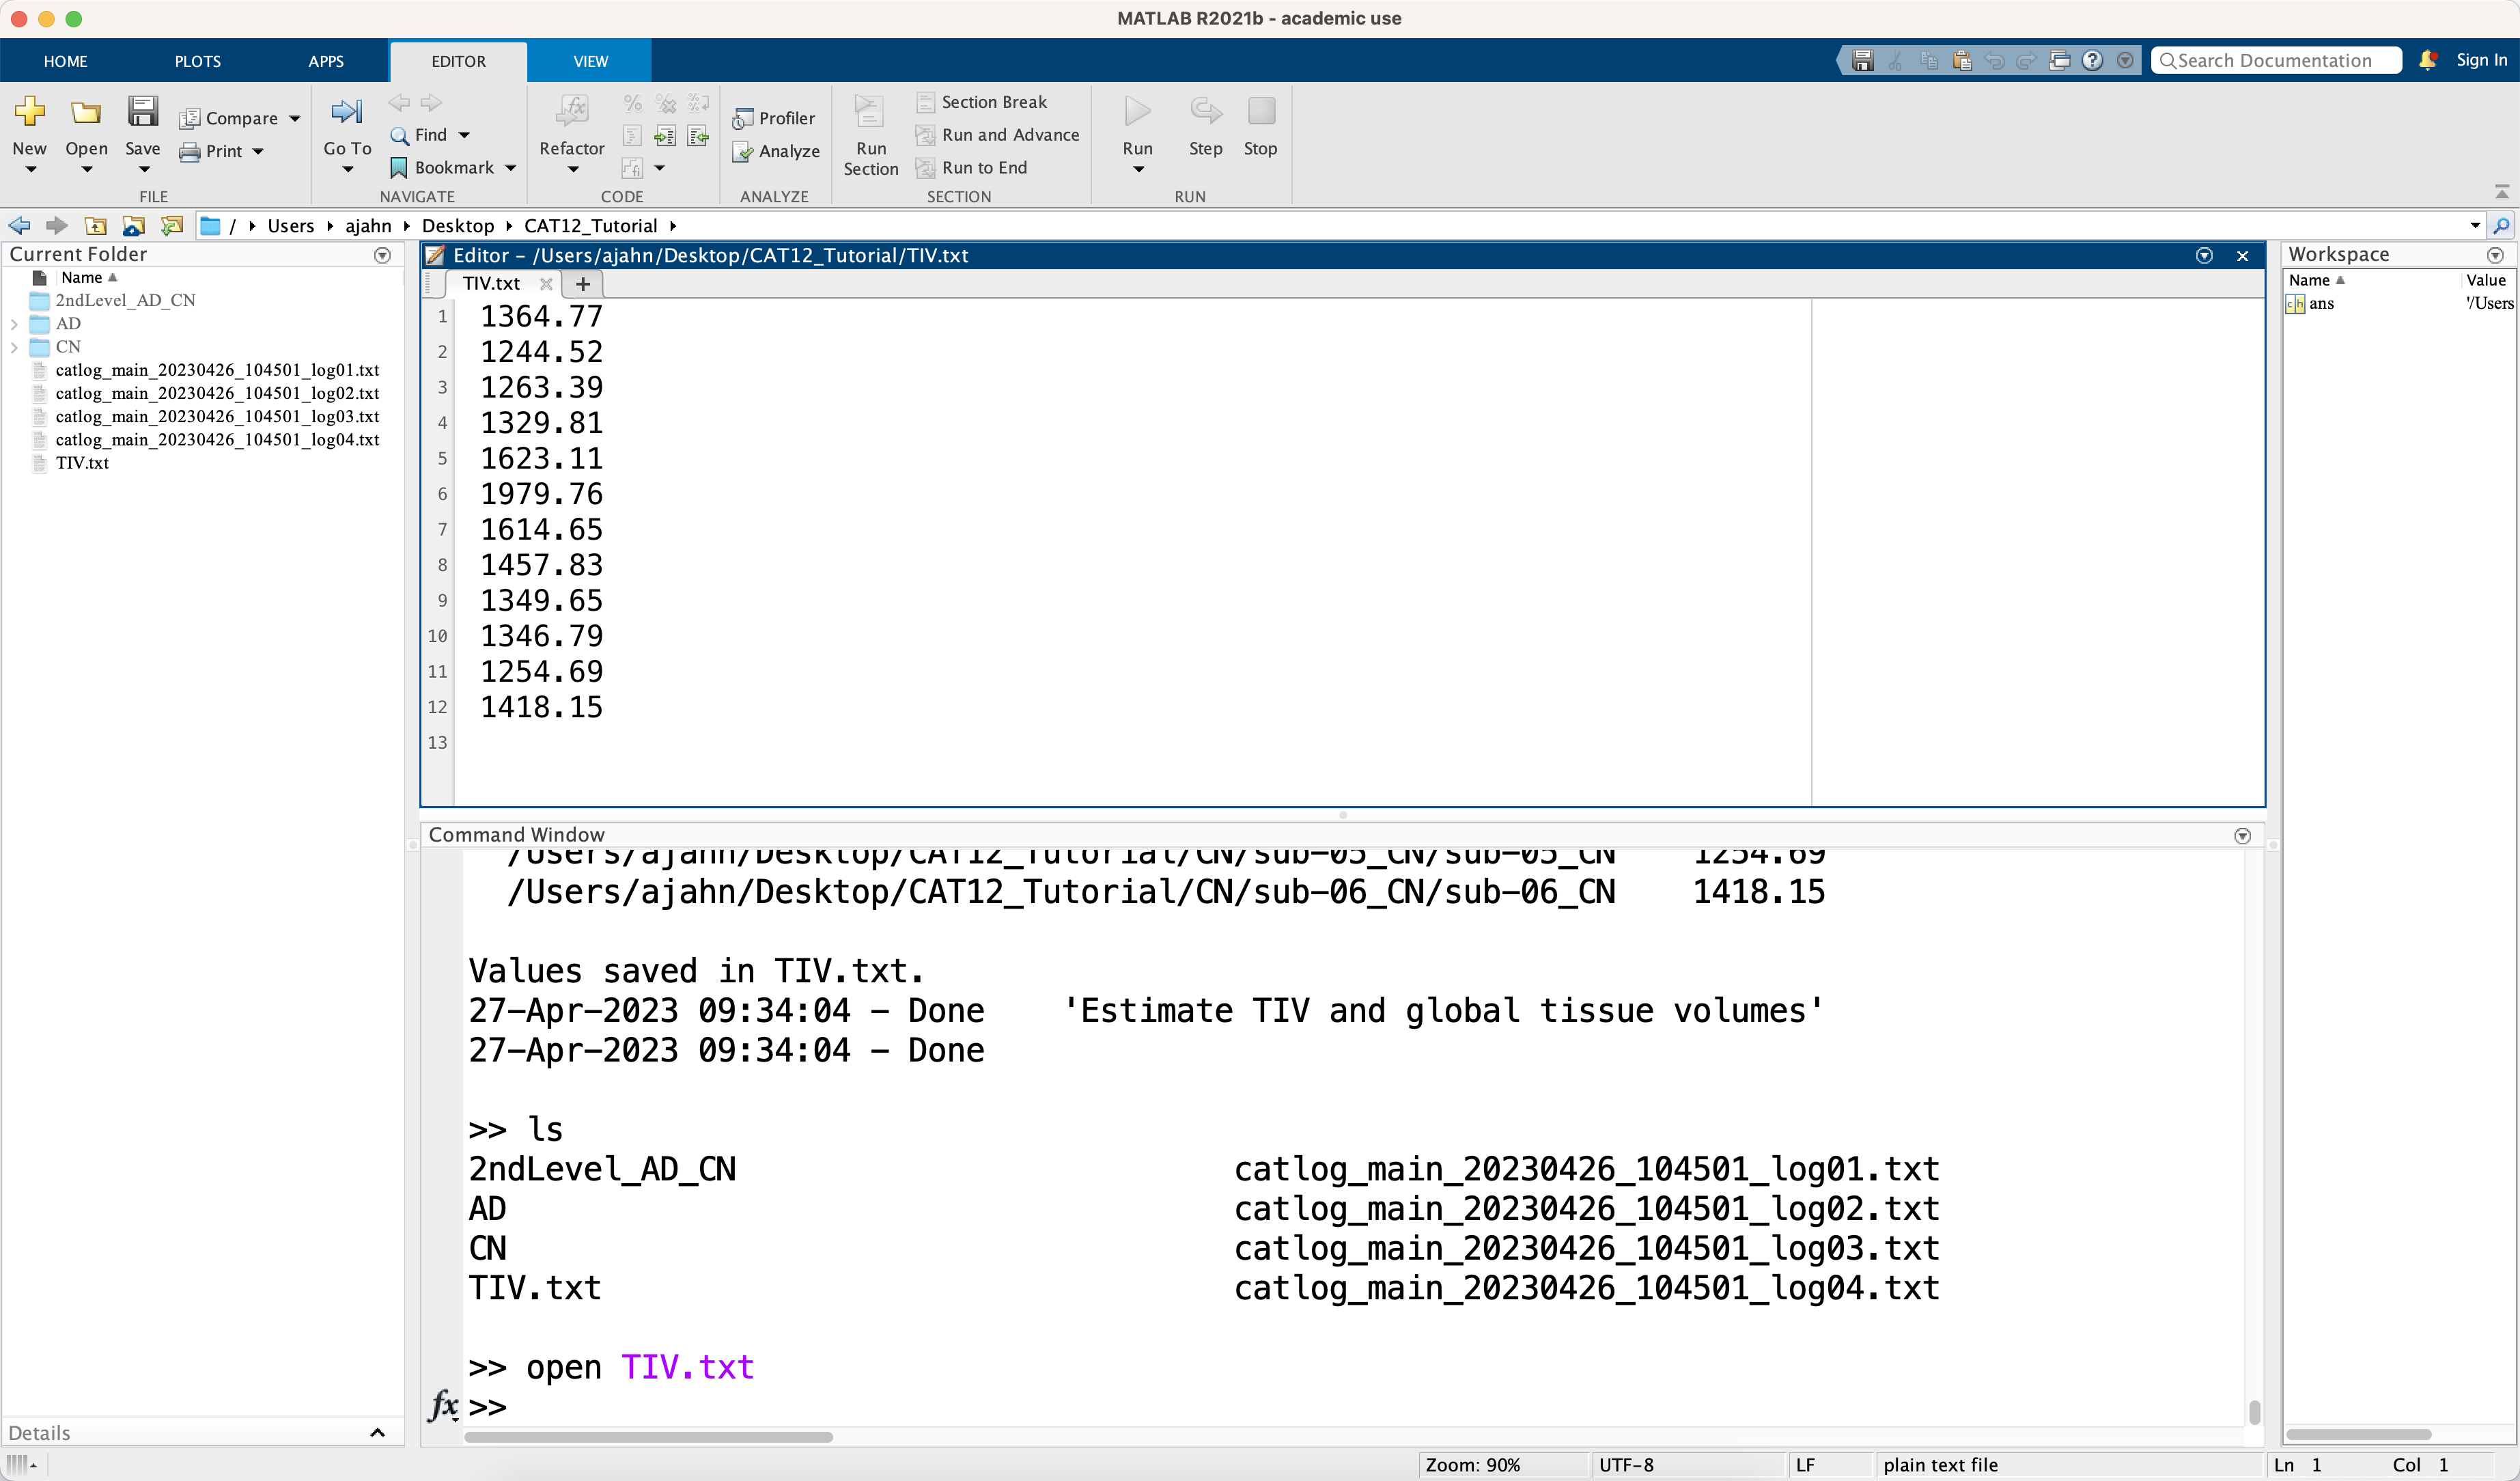Click the up one level folder icon
The image size is (2520, 1481).
[96, 226]
